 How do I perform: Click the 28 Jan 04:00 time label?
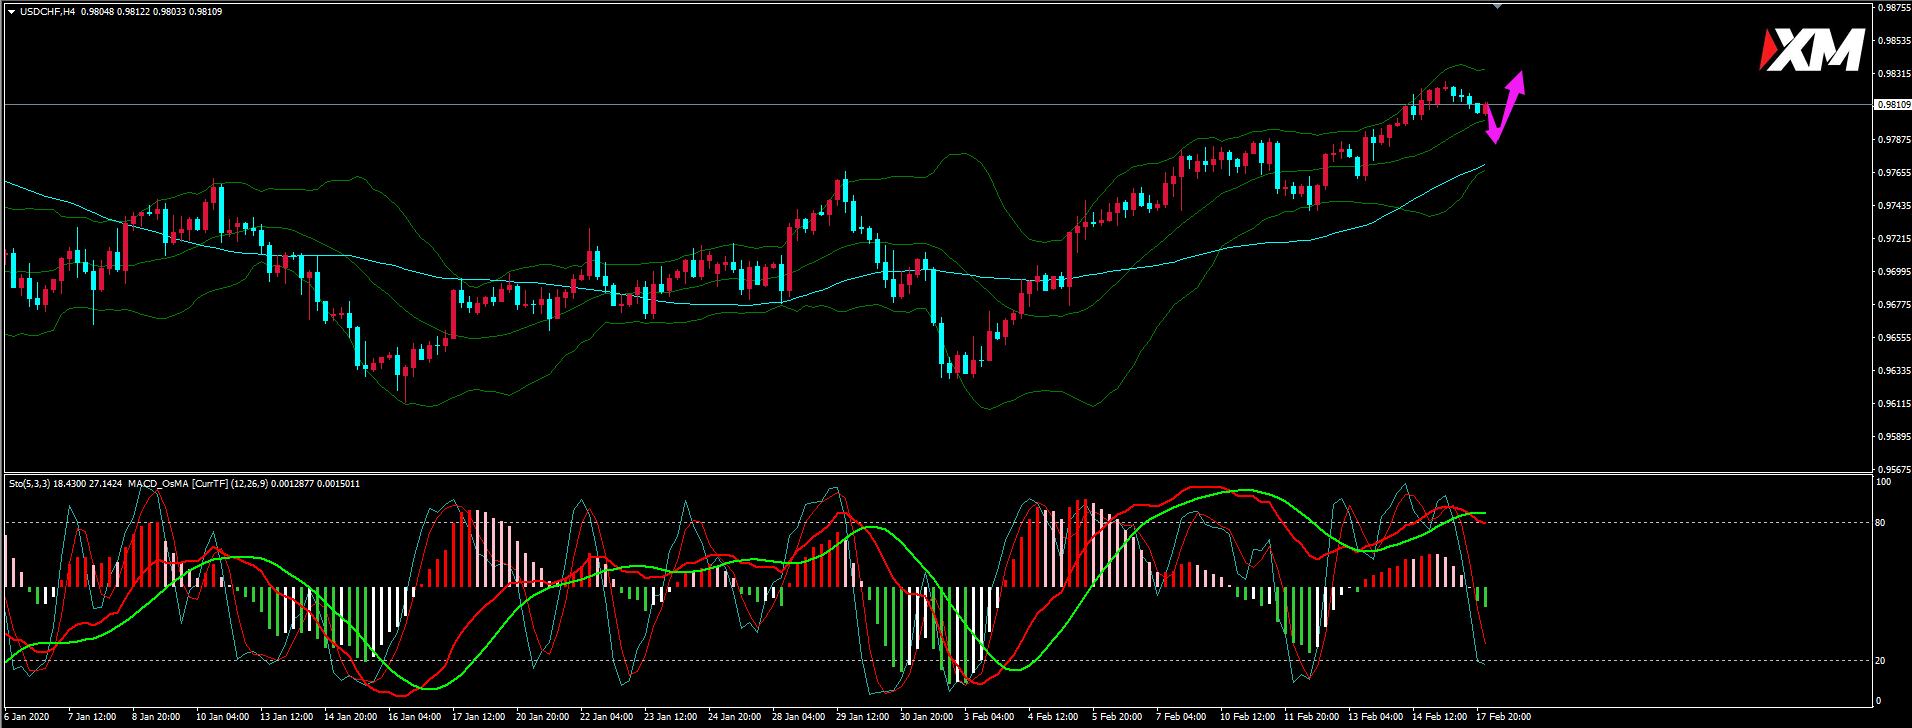[798, 716]
